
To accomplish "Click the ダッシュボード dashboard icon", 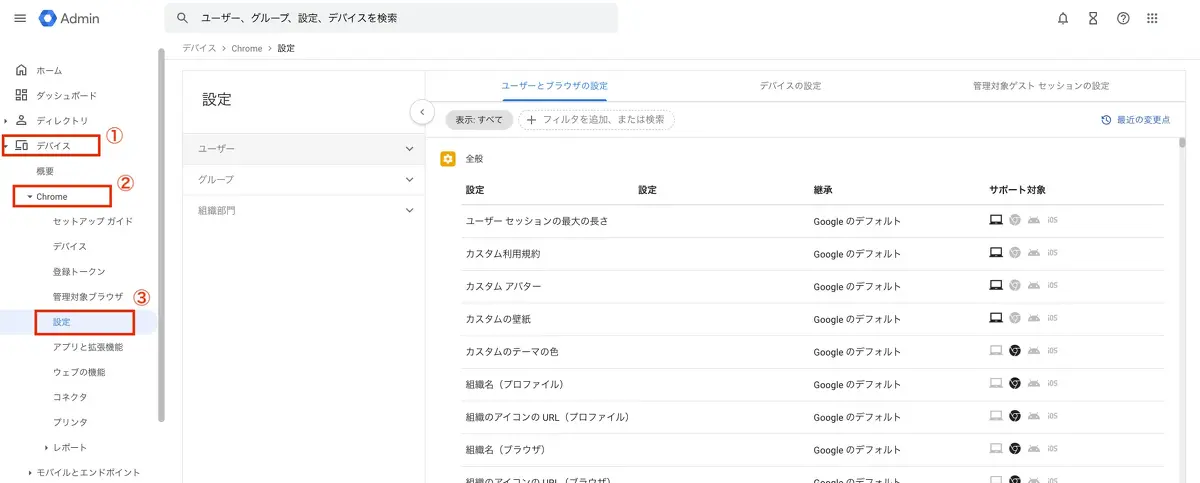I will pos(21,95).
